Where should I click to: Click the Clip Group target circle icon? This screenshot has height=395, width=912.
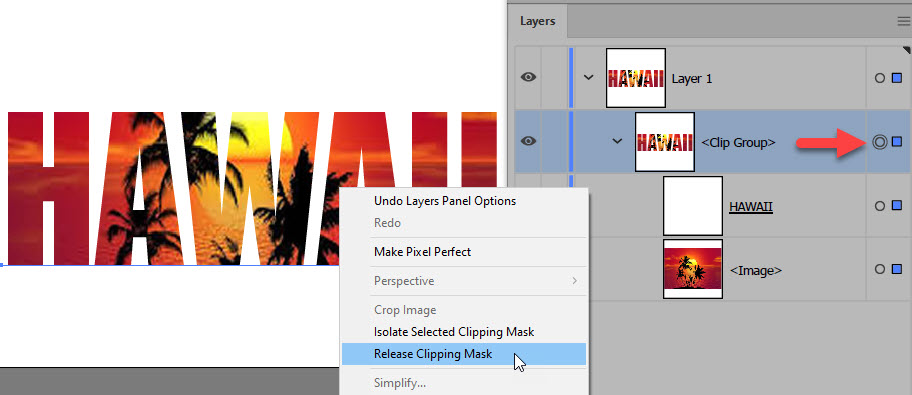tap(880, 141)
